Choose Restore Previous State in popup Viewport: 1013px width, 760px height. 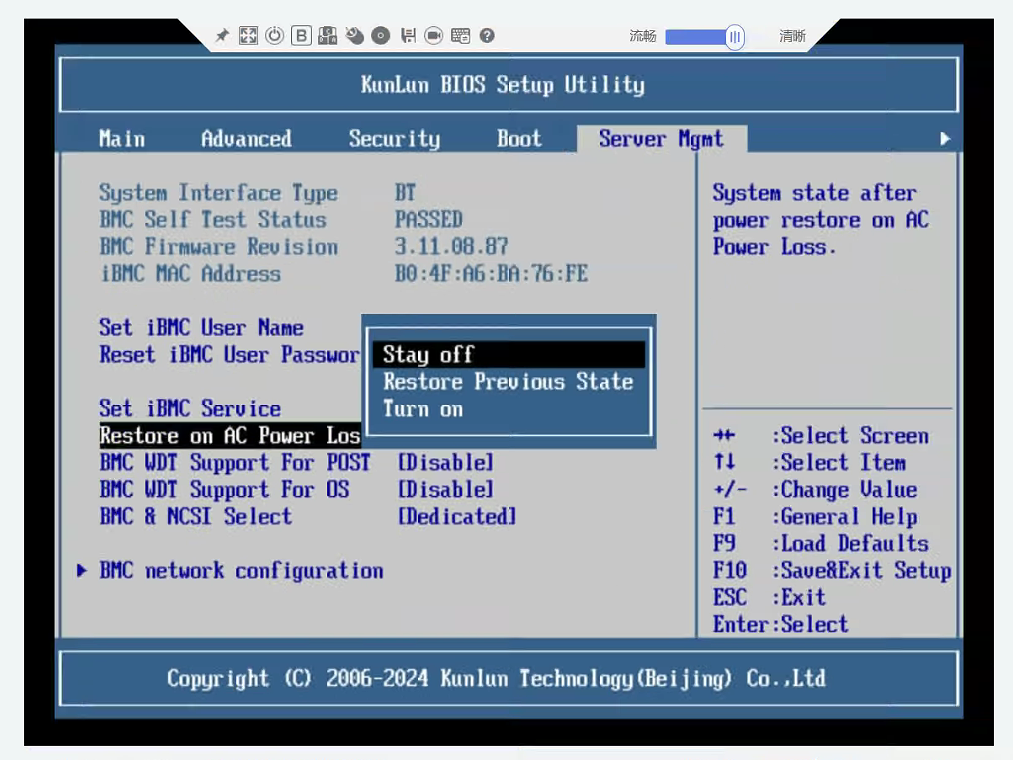507,382
